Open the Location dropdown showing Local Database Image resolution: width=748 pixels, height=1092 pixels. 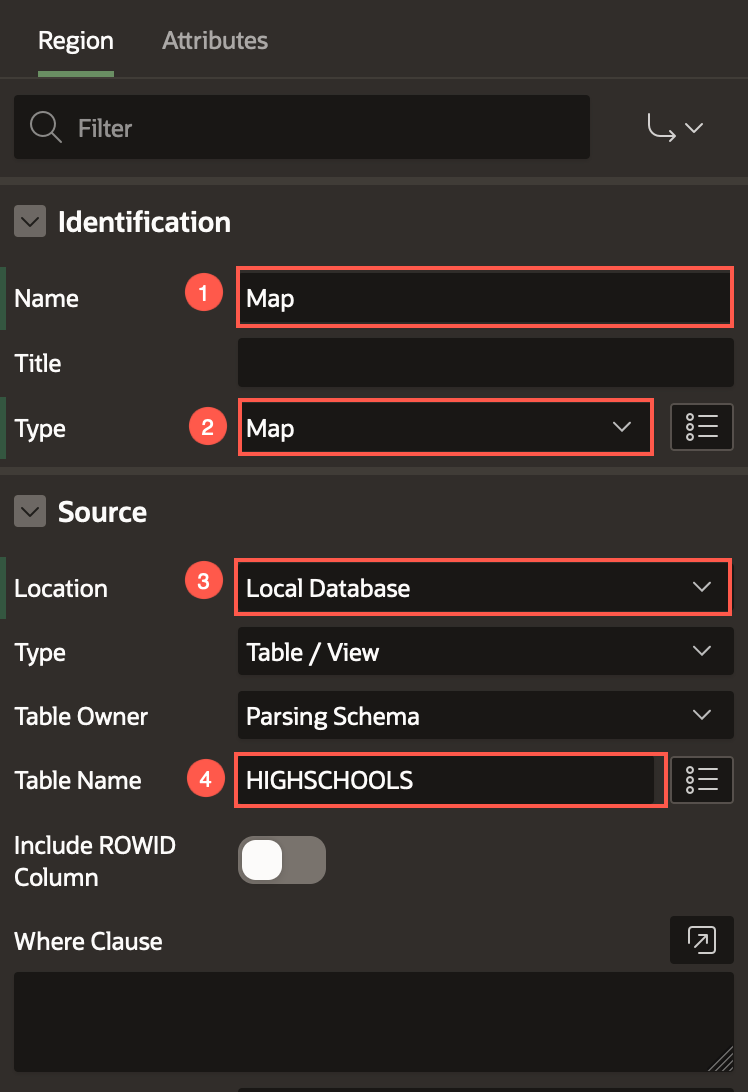484,588
